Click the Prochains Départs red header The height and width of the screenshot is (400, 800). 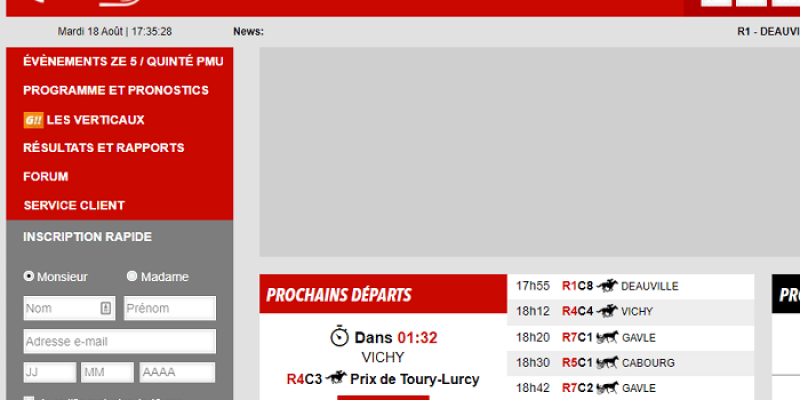(x=383, y=294)
